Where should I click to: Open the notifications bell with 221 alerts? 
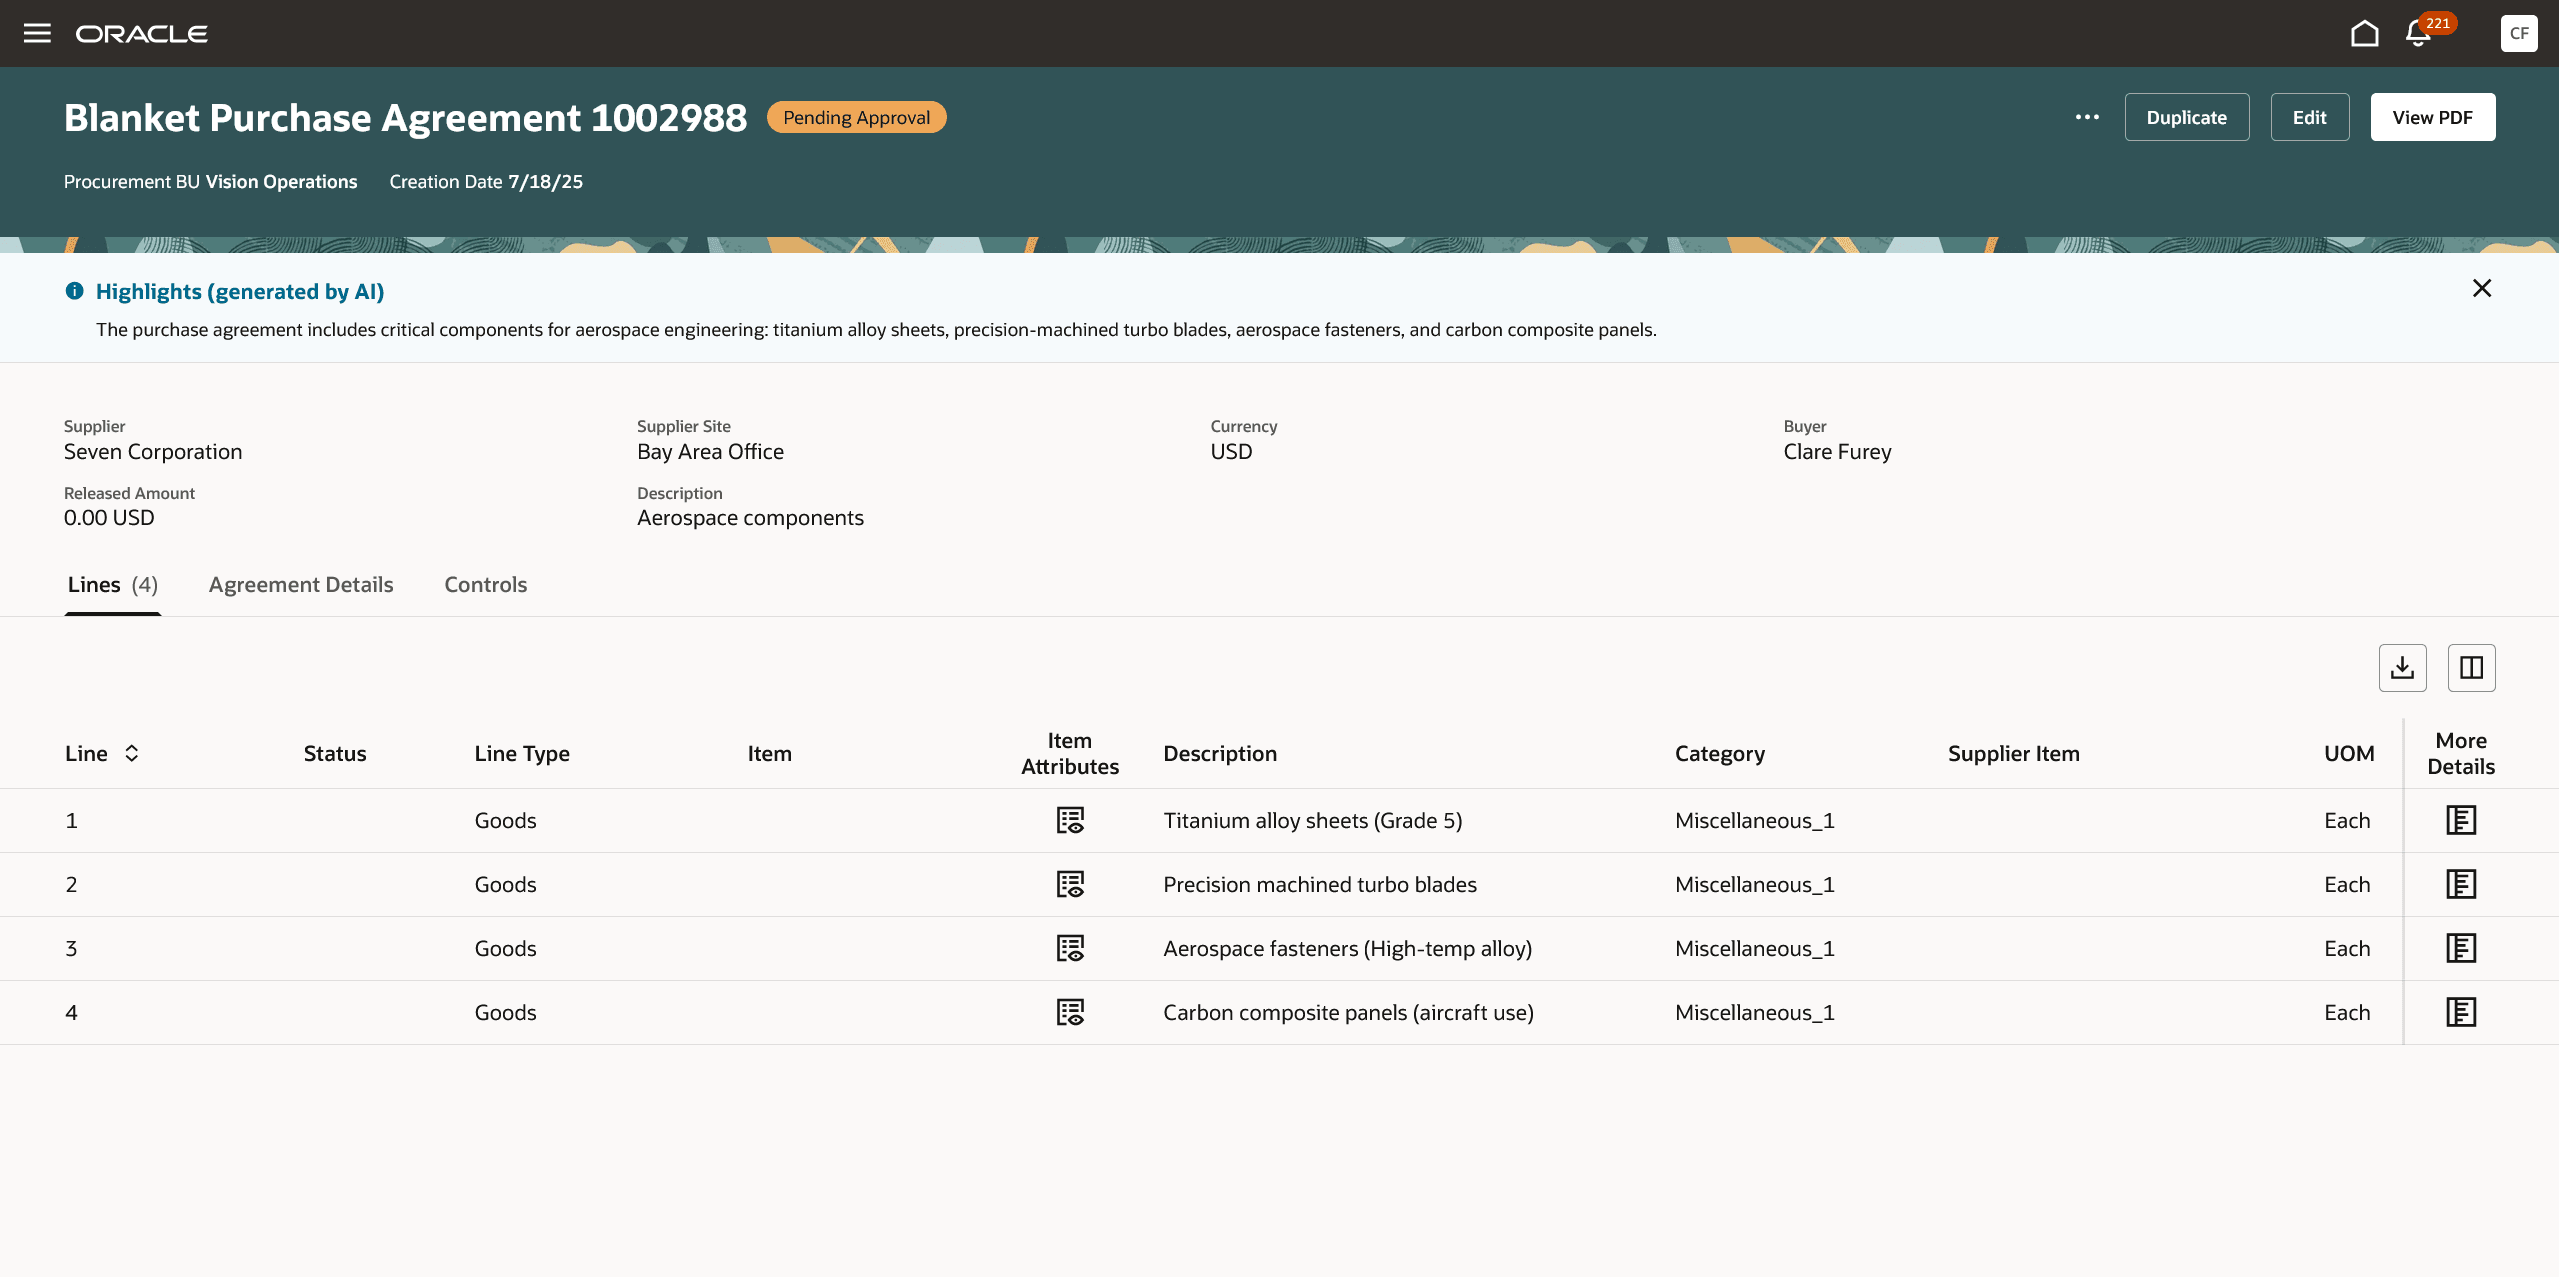(x=2418, y=33)
